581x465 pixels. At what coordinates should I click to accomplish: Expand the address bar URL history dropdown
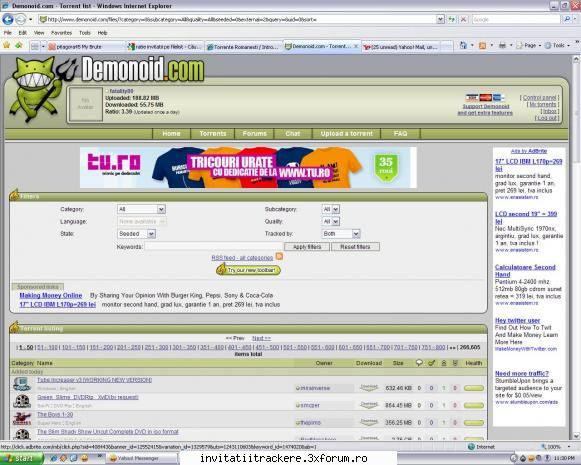pos(440,19)
